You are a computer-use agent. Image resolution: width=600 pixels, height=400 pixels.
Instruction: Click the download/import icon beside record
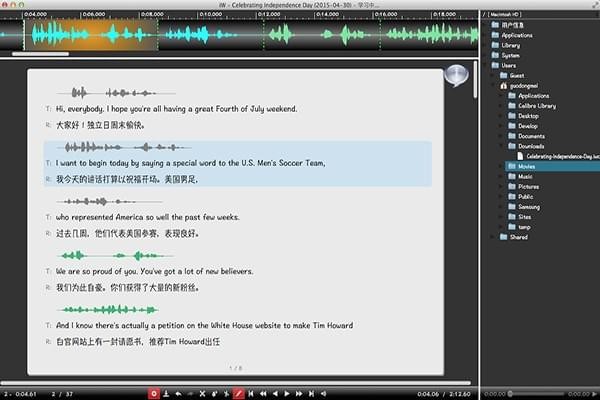[x=166, y=393]
